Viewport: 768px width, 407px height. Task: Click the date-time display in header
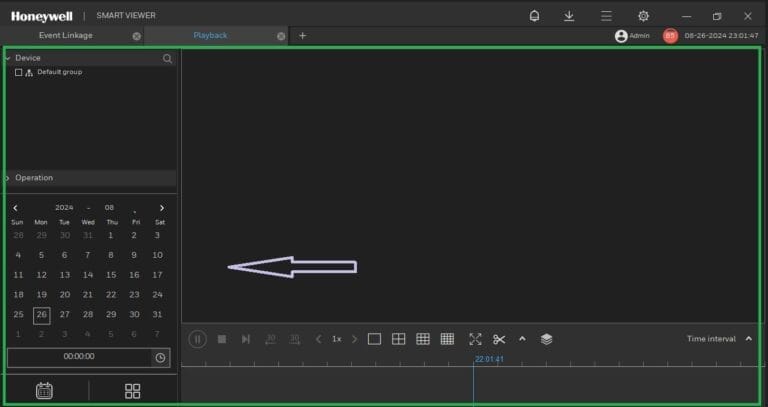tap(721, 36)
